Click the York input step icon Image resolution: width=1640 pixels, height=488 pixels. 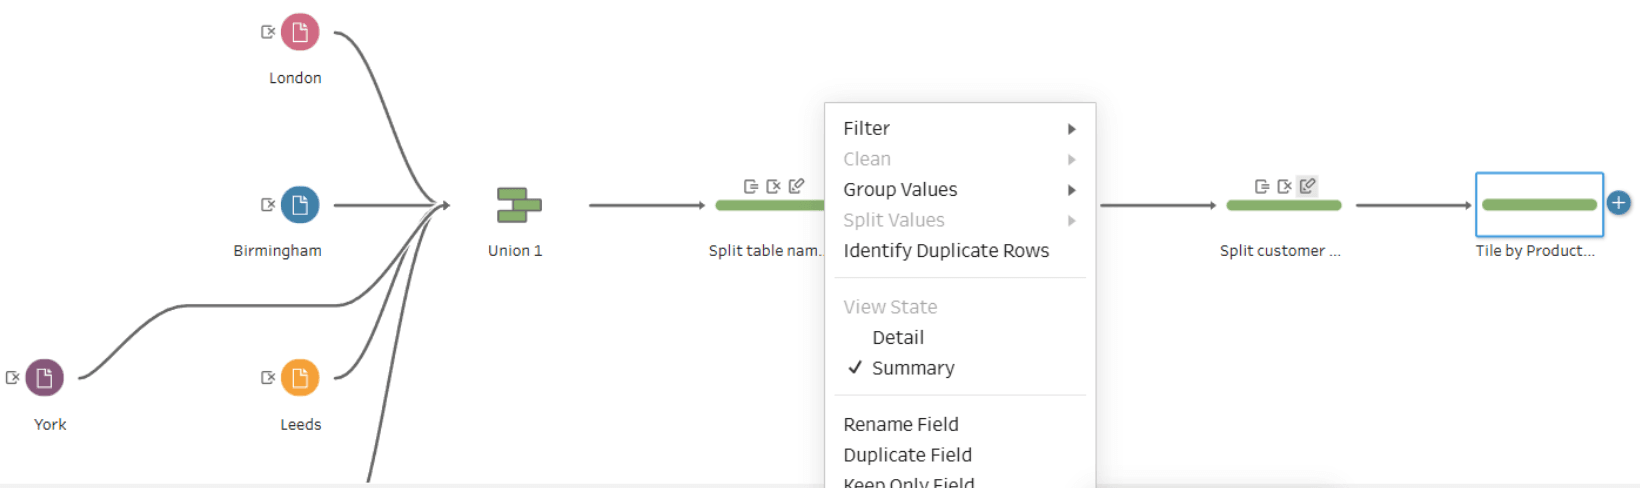click(x=44, y=378)
